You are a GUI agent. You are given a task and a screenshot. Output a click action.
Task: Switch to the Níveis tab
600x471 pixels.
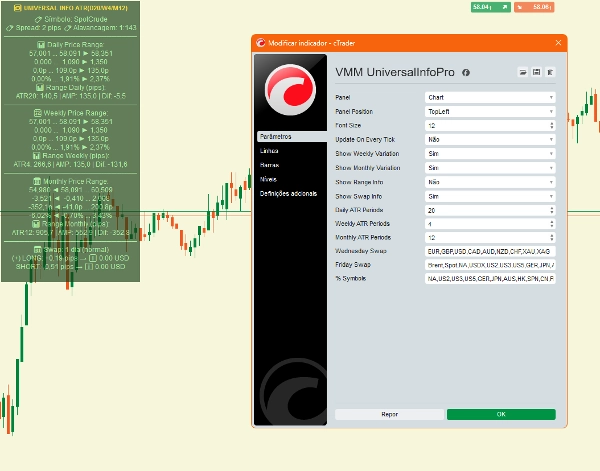pos(268,179)
